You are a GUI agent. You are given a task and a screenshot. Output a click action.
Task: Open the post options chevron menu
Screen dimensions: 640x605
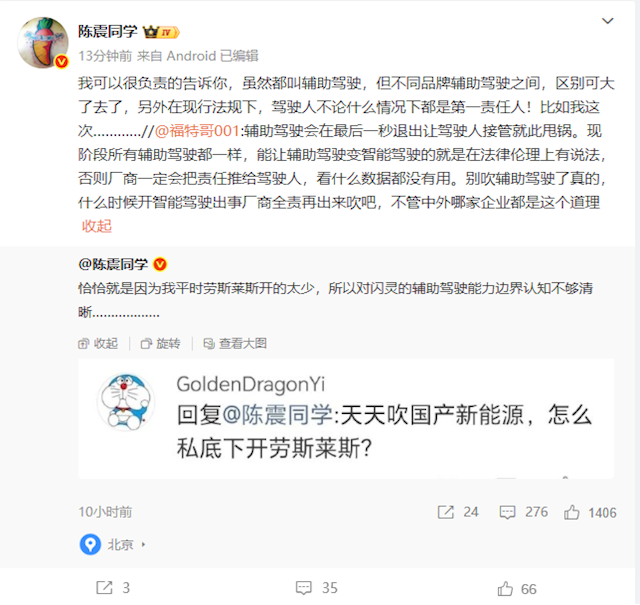[x=608, y=20]
